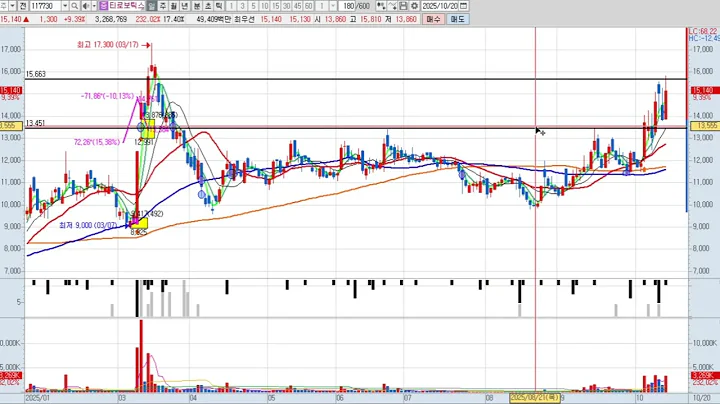Open chart settings gear icon
This screenshot has width=720, height=404.
coord(414,6)
